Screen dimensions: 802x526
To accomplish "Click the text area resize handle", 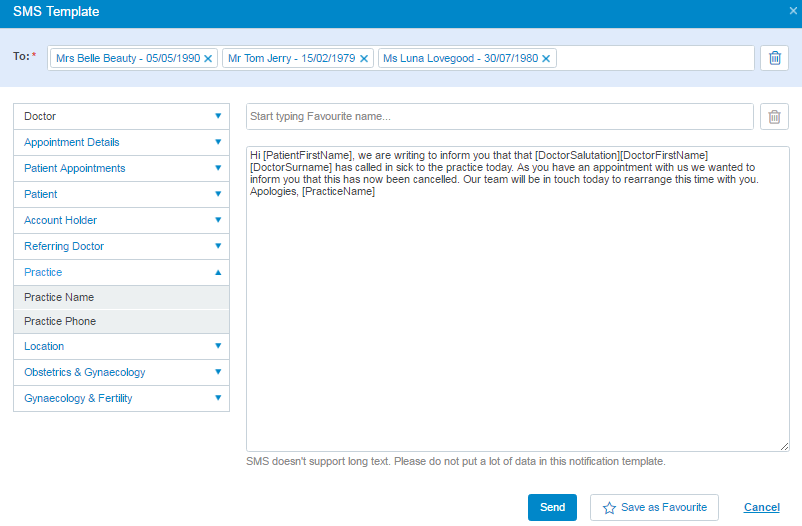I will [784, 447].
